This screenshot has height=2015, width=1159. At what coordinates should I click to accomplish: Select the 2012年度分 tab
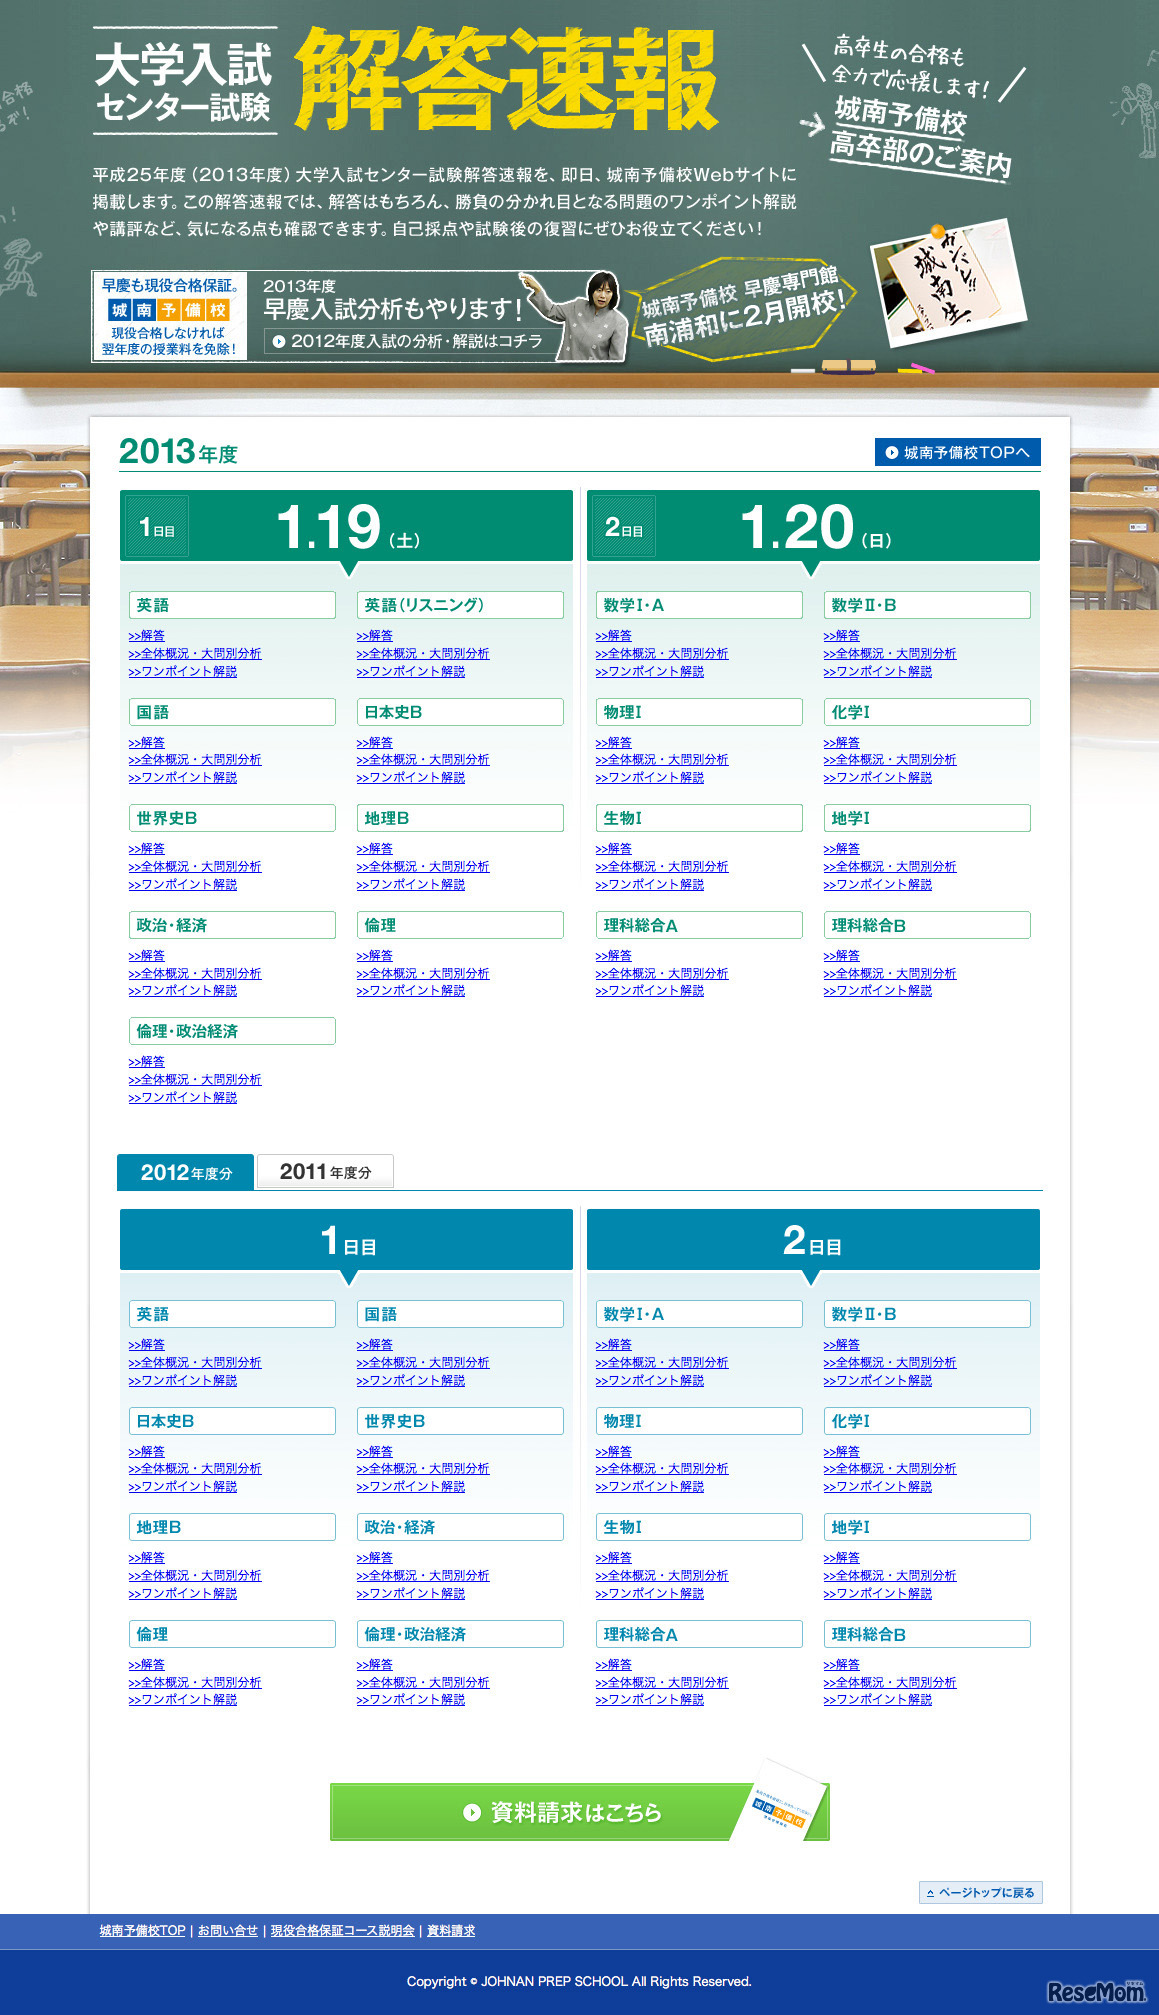[x=185, y=1172]
